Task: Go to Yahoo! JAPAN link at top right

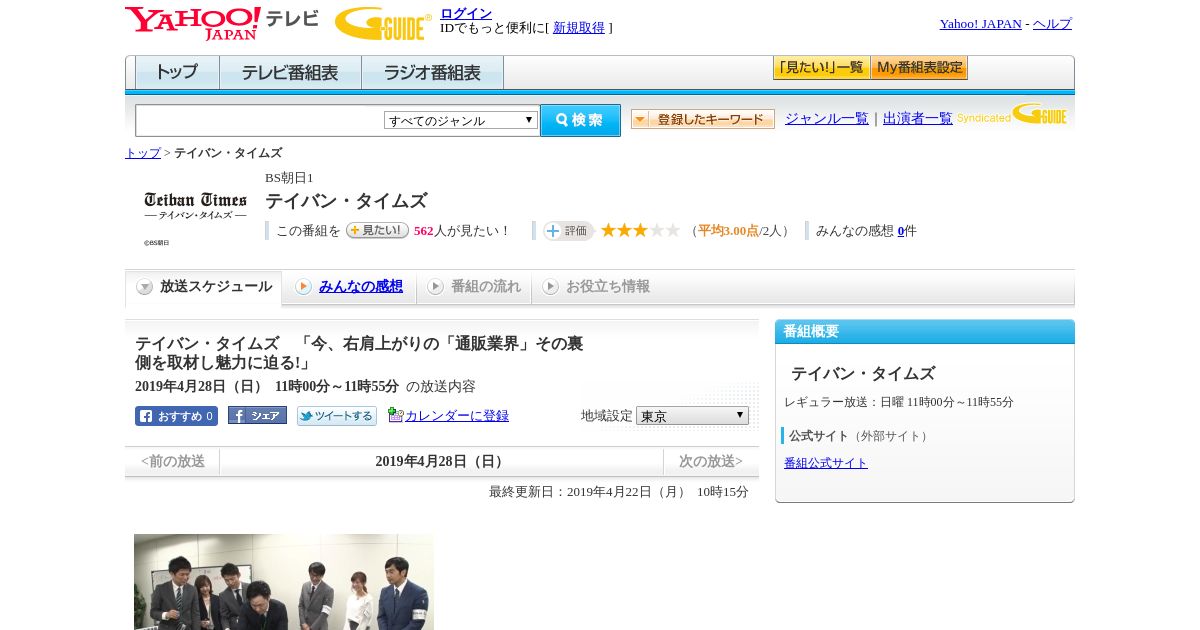Action: (980, 24)
